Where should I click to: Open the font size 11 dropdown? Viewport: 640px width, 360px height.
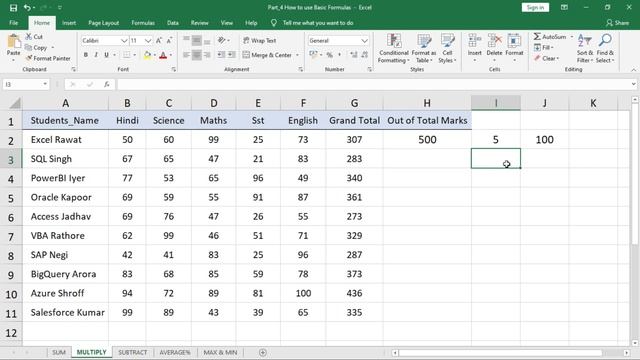pyautogui.click(x=148, y=40)
